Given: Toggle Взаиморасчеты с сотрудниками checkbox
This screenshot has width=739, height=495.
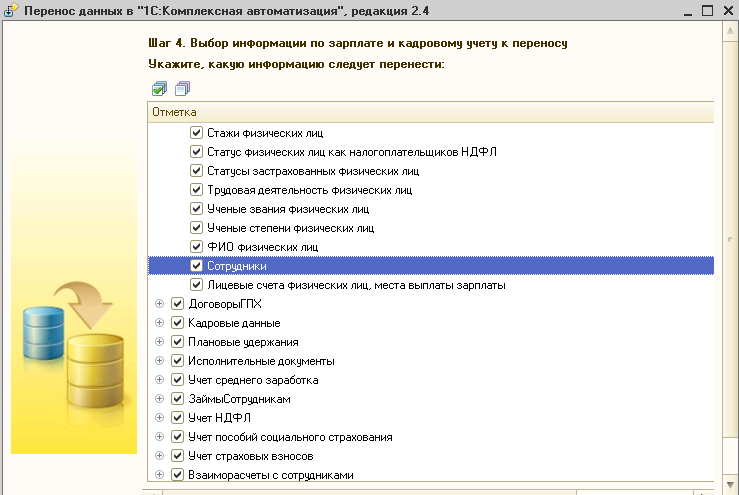Looking at the screenshot, I should click(x=177, y=474).
